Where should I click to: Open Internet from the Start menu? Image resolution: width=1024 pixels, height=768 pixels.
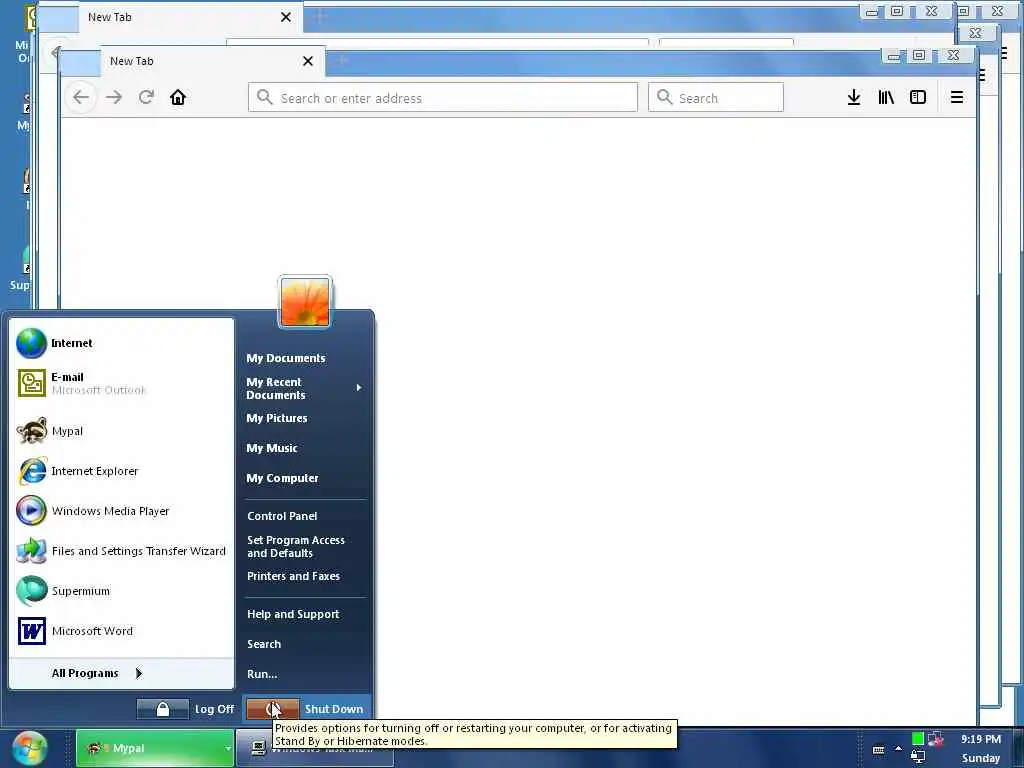pyautogui.click(x=121, y=344)
